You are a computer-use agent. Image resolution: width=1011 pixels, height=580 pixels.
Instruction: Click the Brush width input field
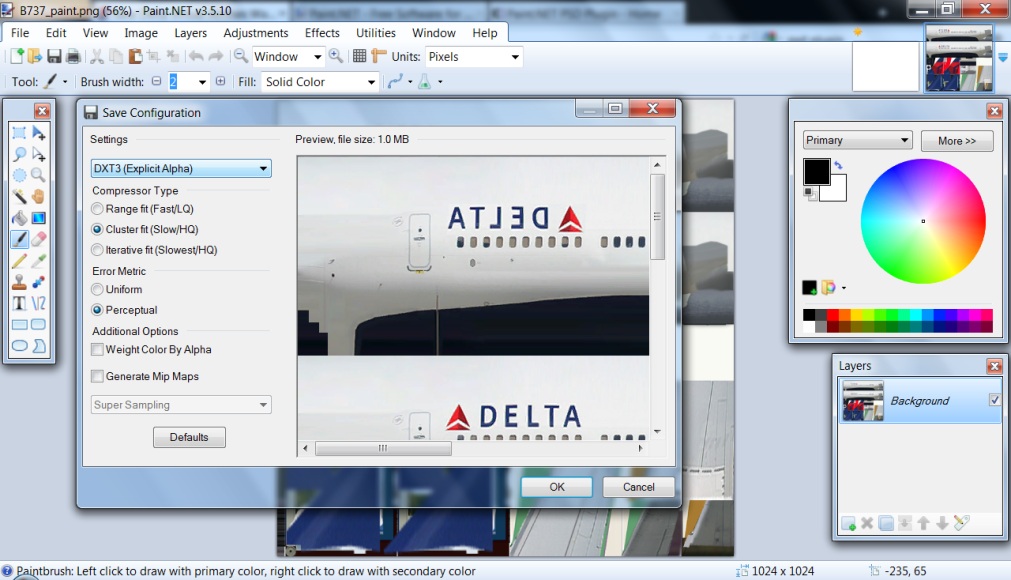click(x=182, y=82)
